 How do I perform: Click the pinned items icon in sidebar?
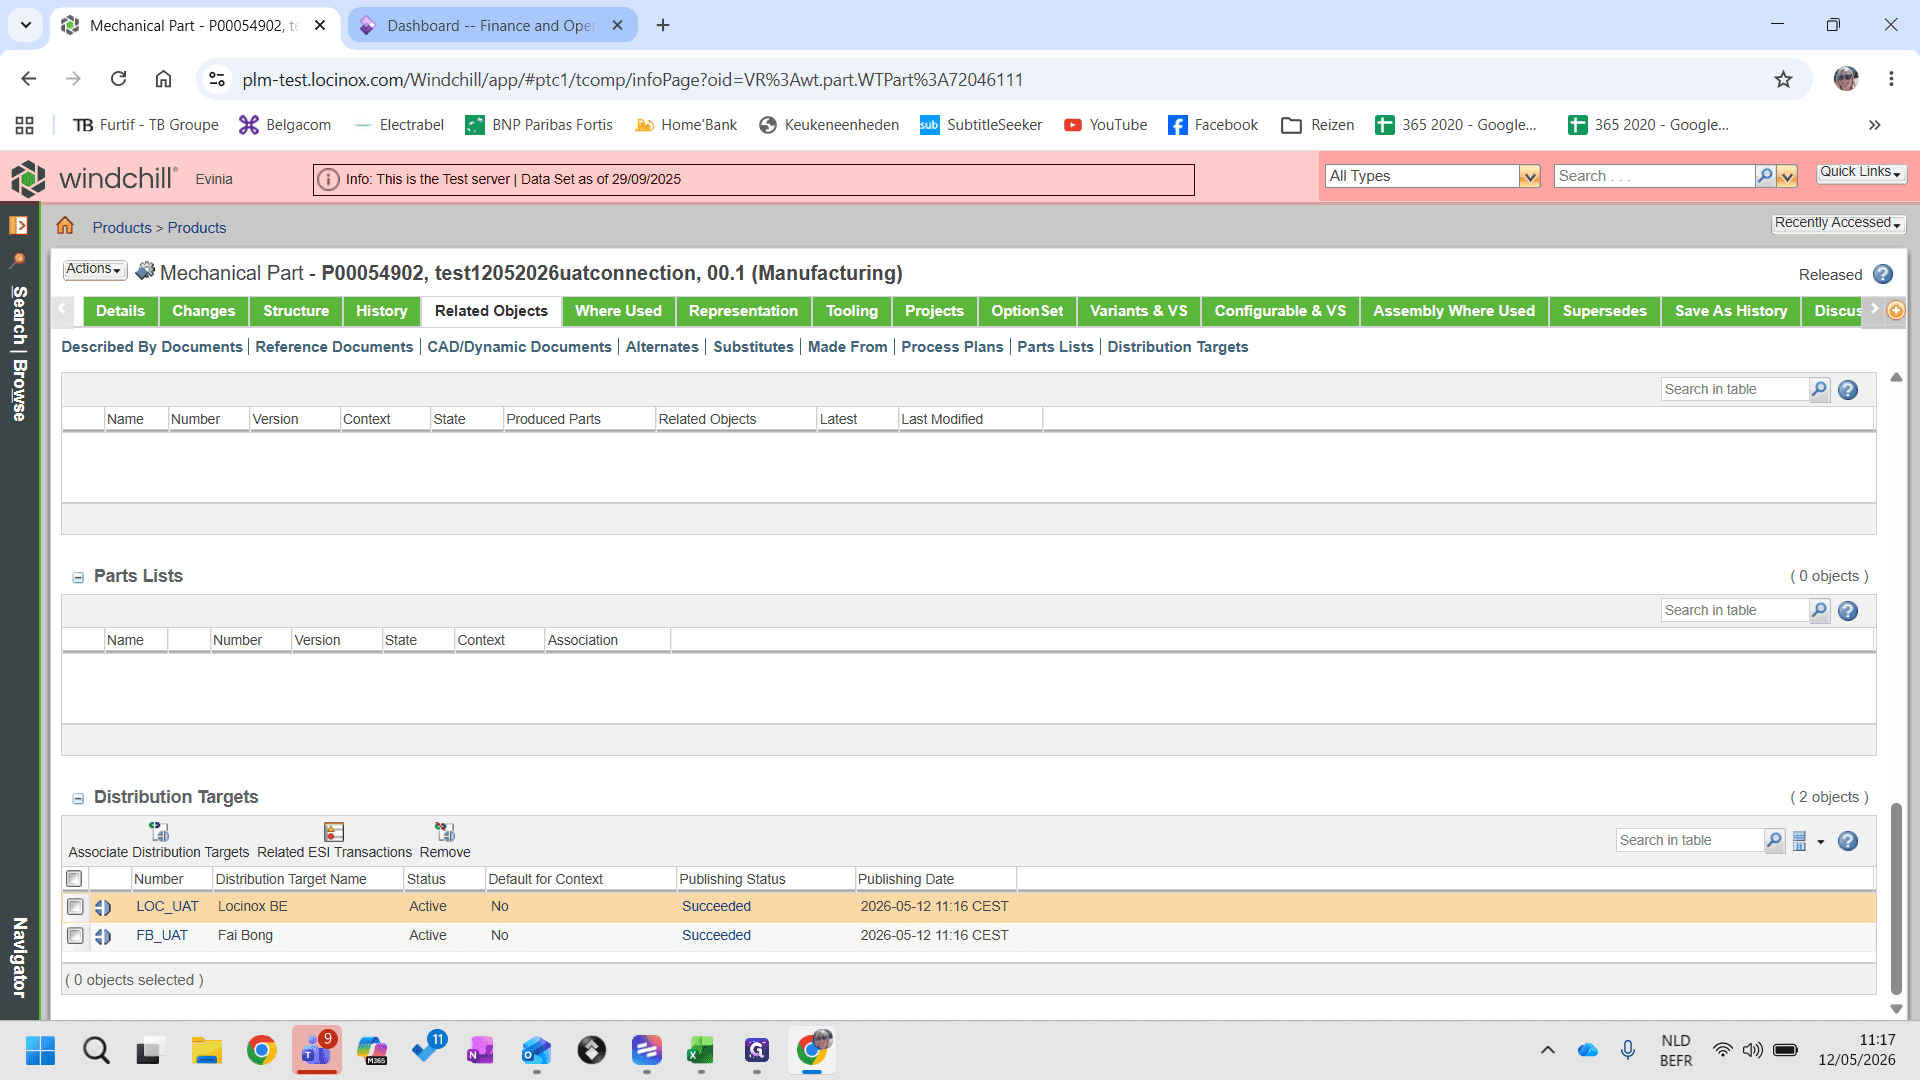(18, 260)
